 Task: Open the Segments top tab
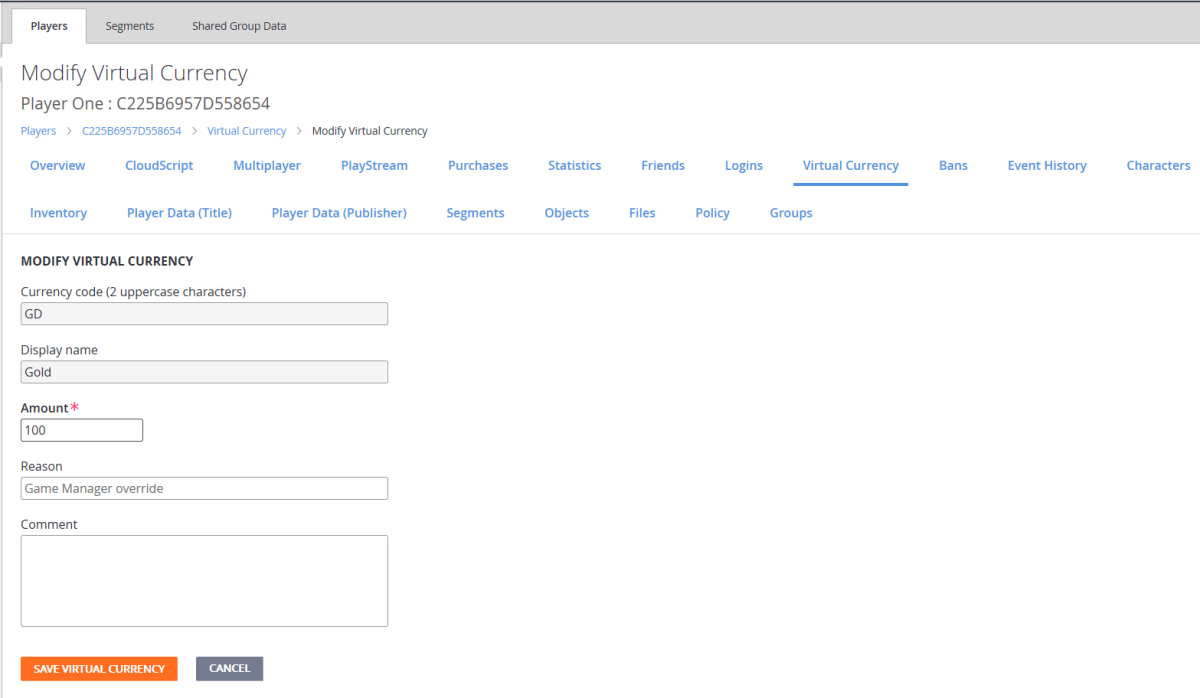tap(130, 26)
